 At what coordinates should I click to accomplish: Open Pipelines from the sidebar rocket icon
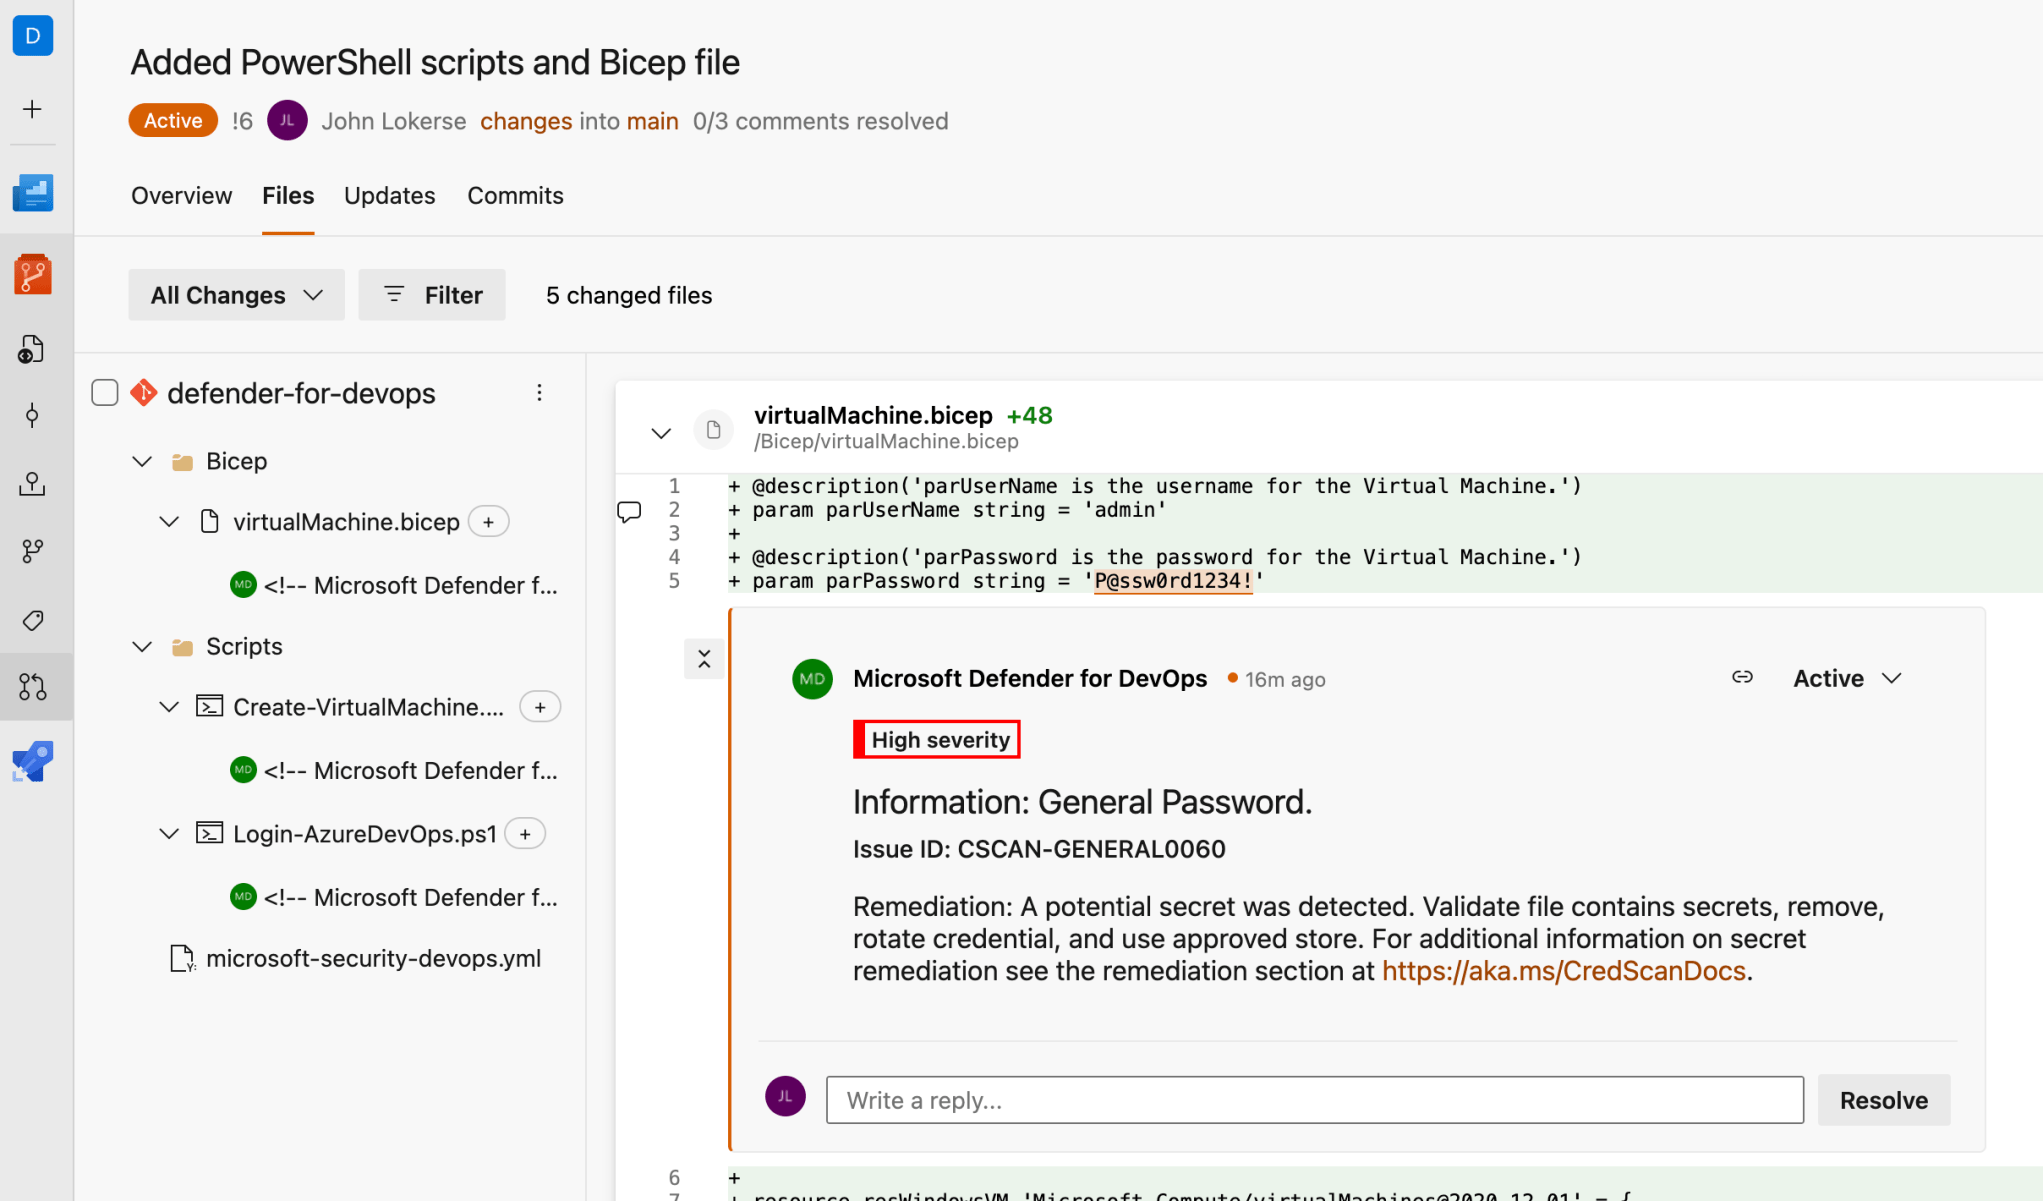tap(33, 760)
